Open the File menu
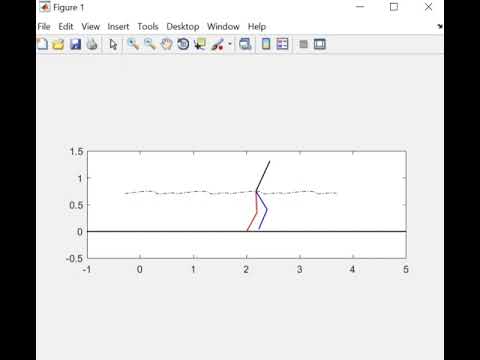 [x=44, y=27]
